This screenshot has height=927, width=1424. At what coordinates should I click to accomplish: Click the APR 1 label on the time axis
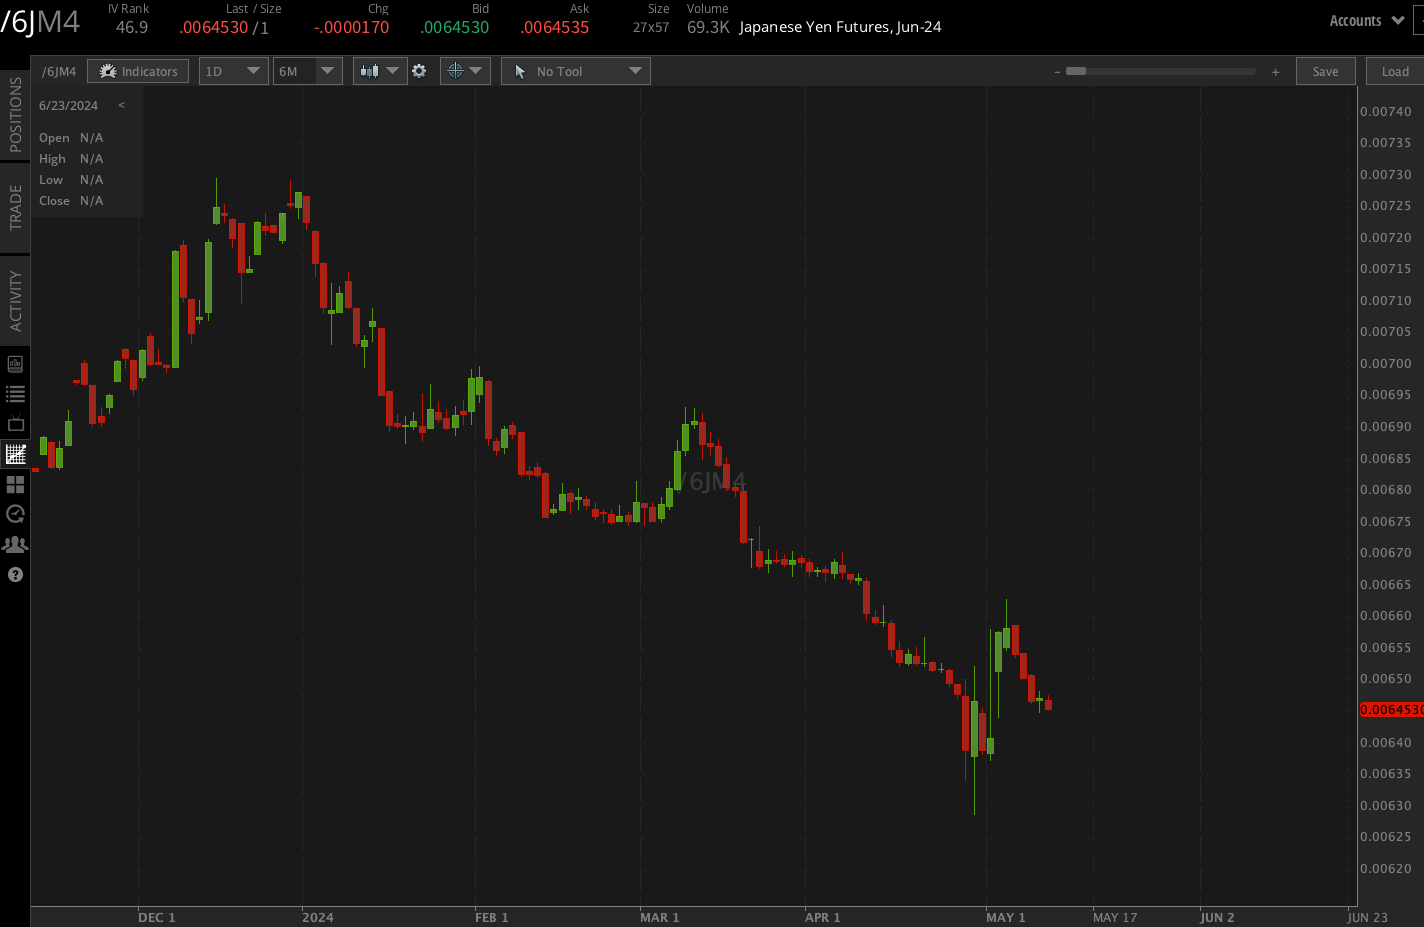pyautogui.click(x=823, y=917)
